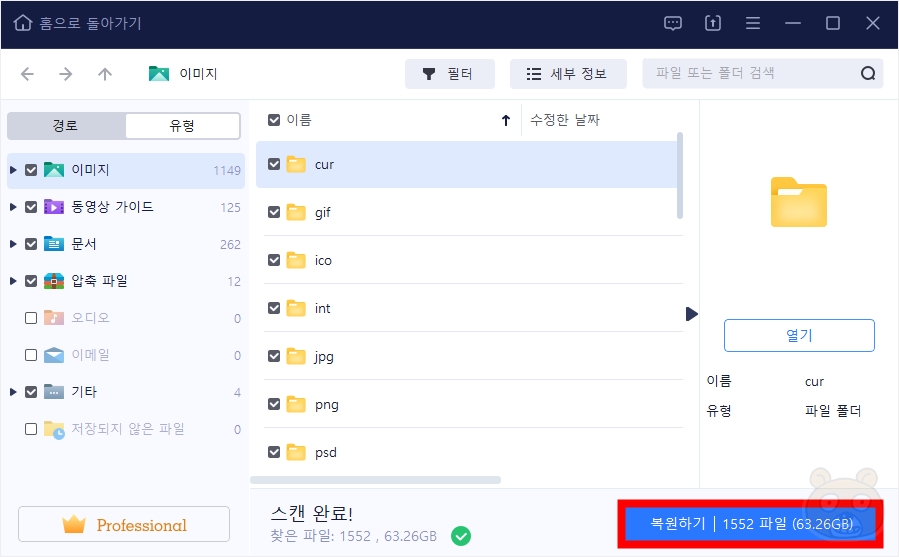Uncheck the jpg folder checkbox
The height and width of the screenshot is (557, 899).
(274, 356)
